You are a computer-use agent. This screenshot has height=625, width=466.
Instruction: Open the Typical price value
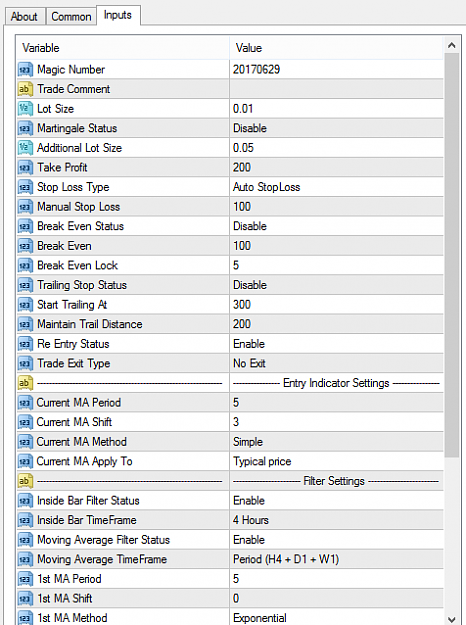(336, 462)
